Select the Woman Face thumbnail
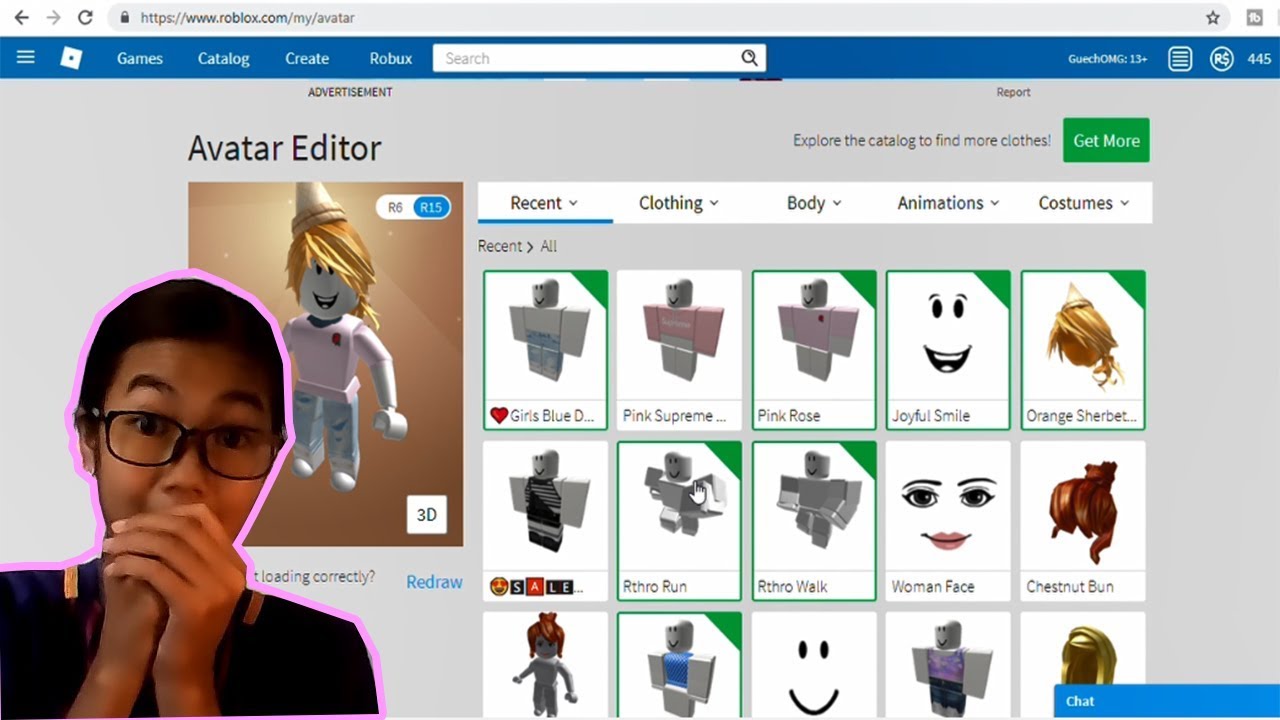Viewport: 1280px width, 720px height. pyautogui.click(x=948, y=508)
